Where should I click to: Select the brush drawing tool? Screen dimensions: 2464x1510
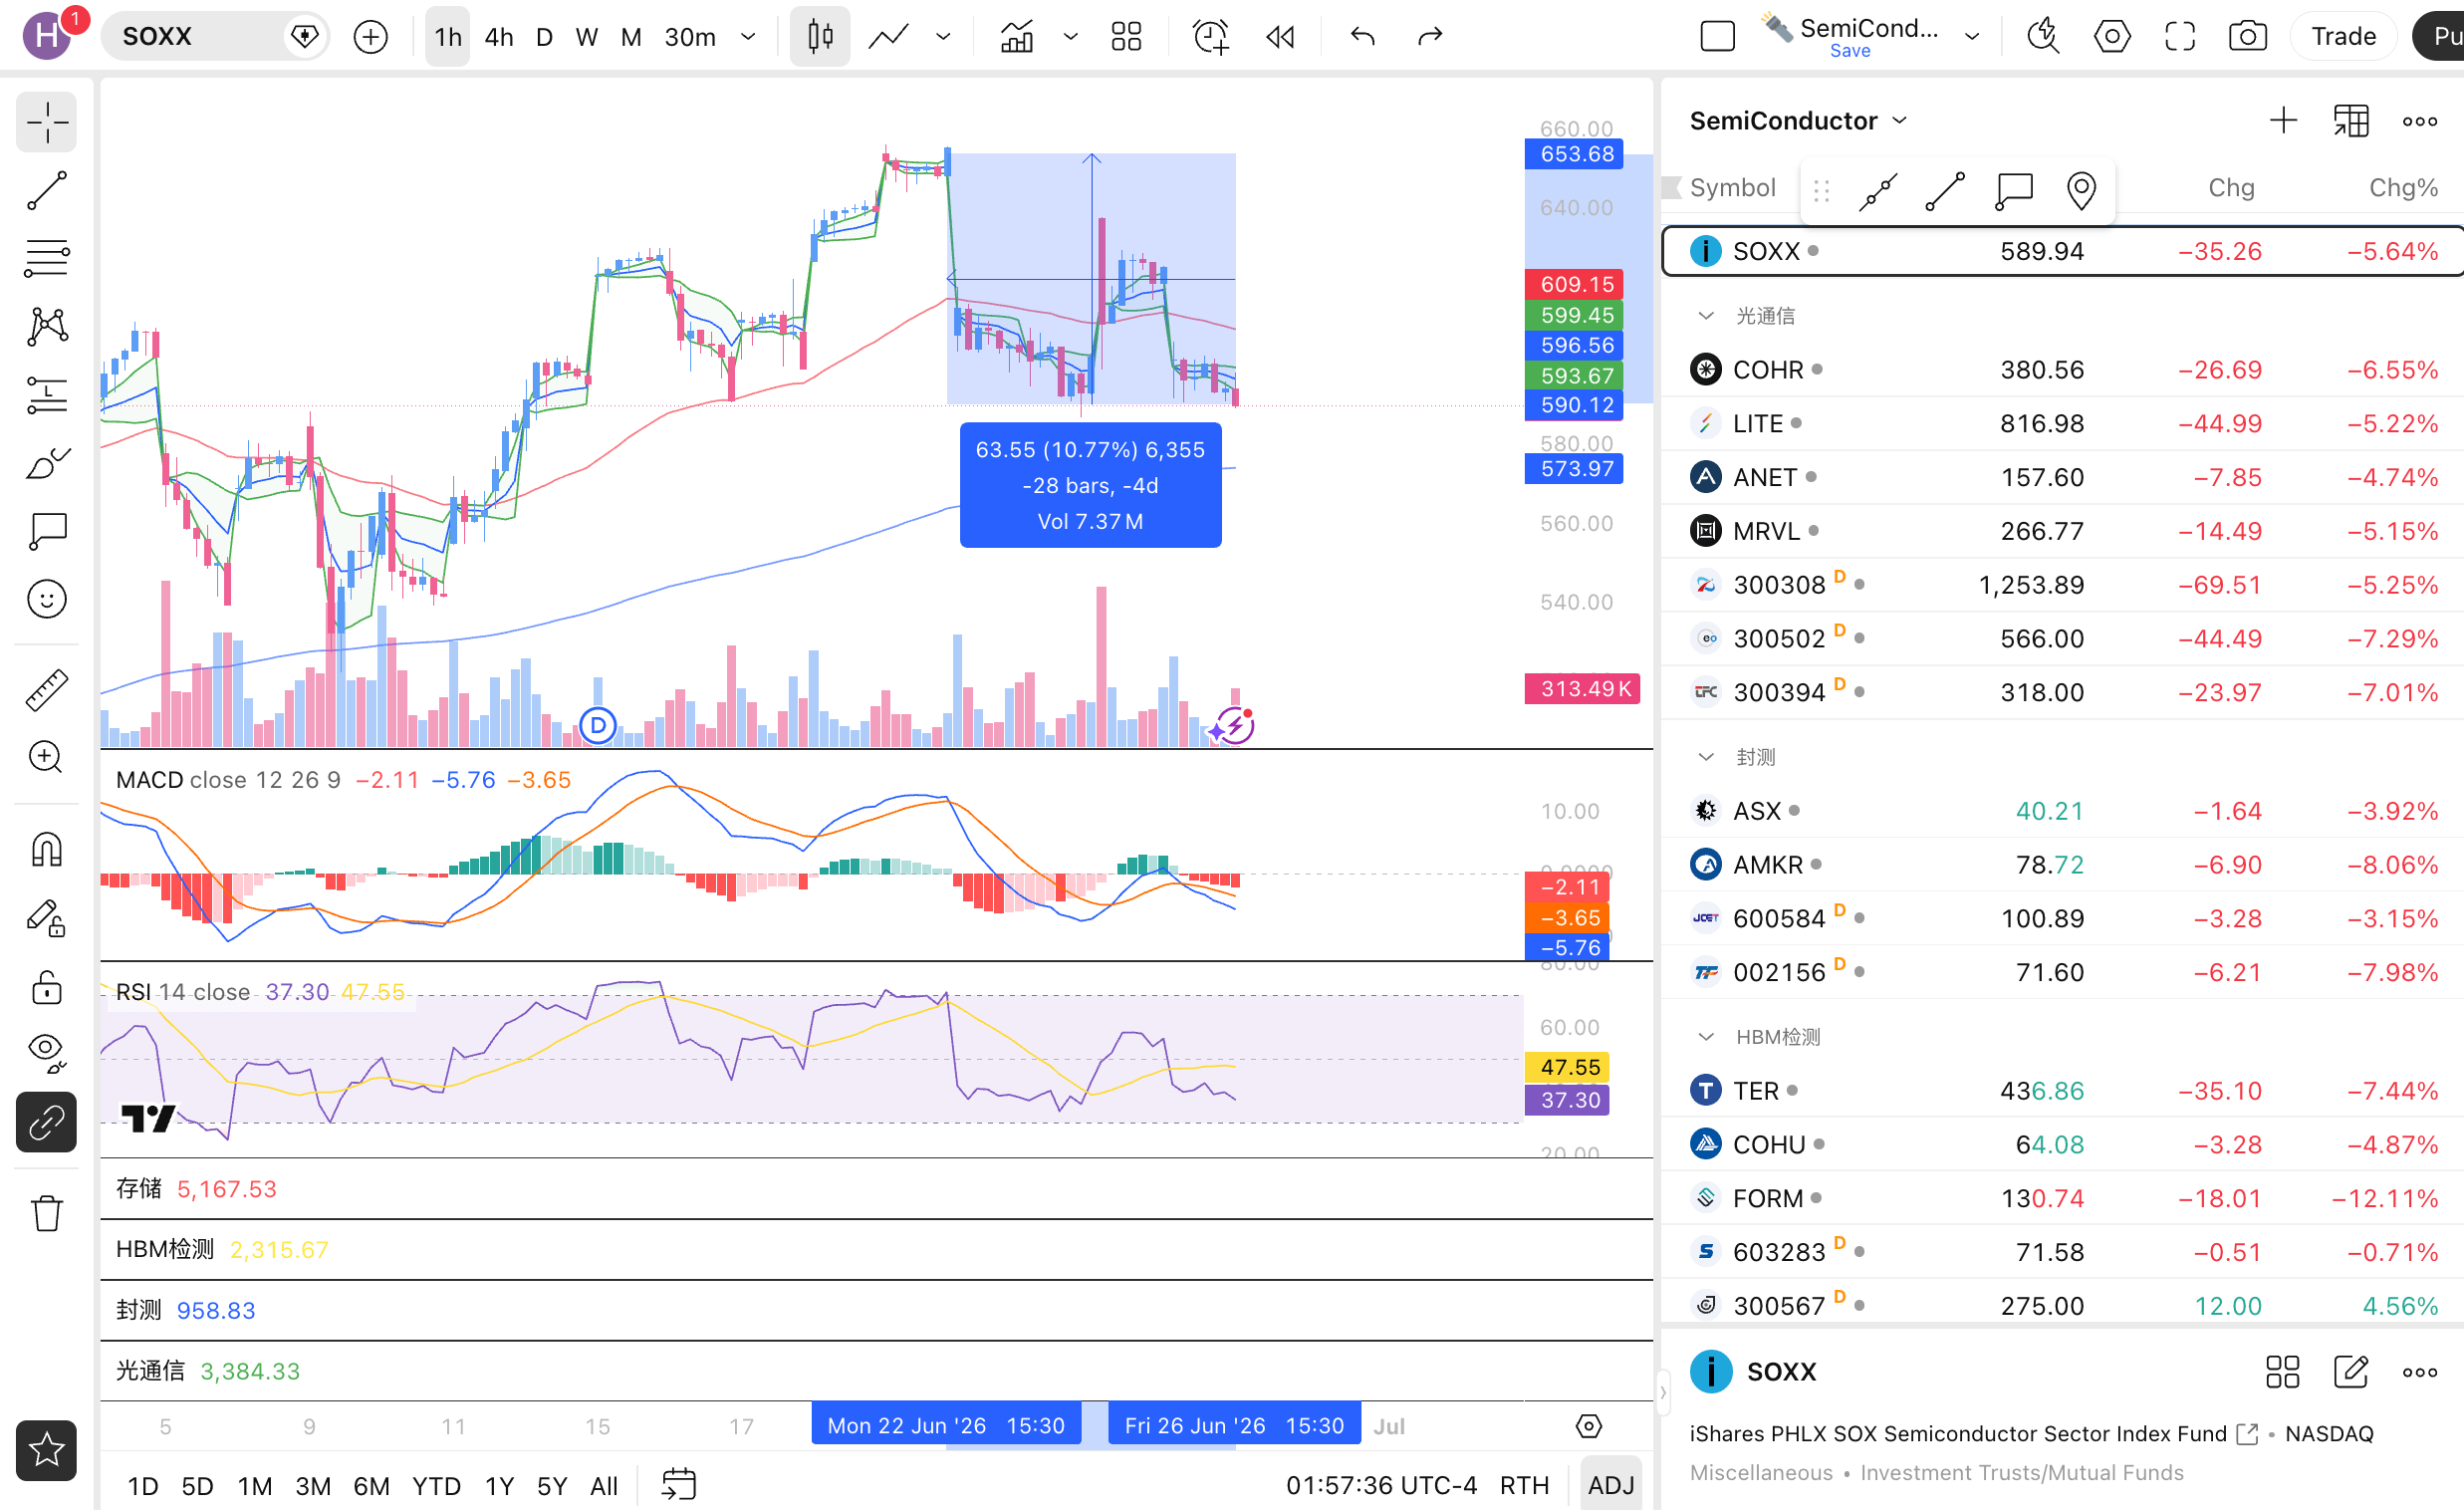click(46, 463)
